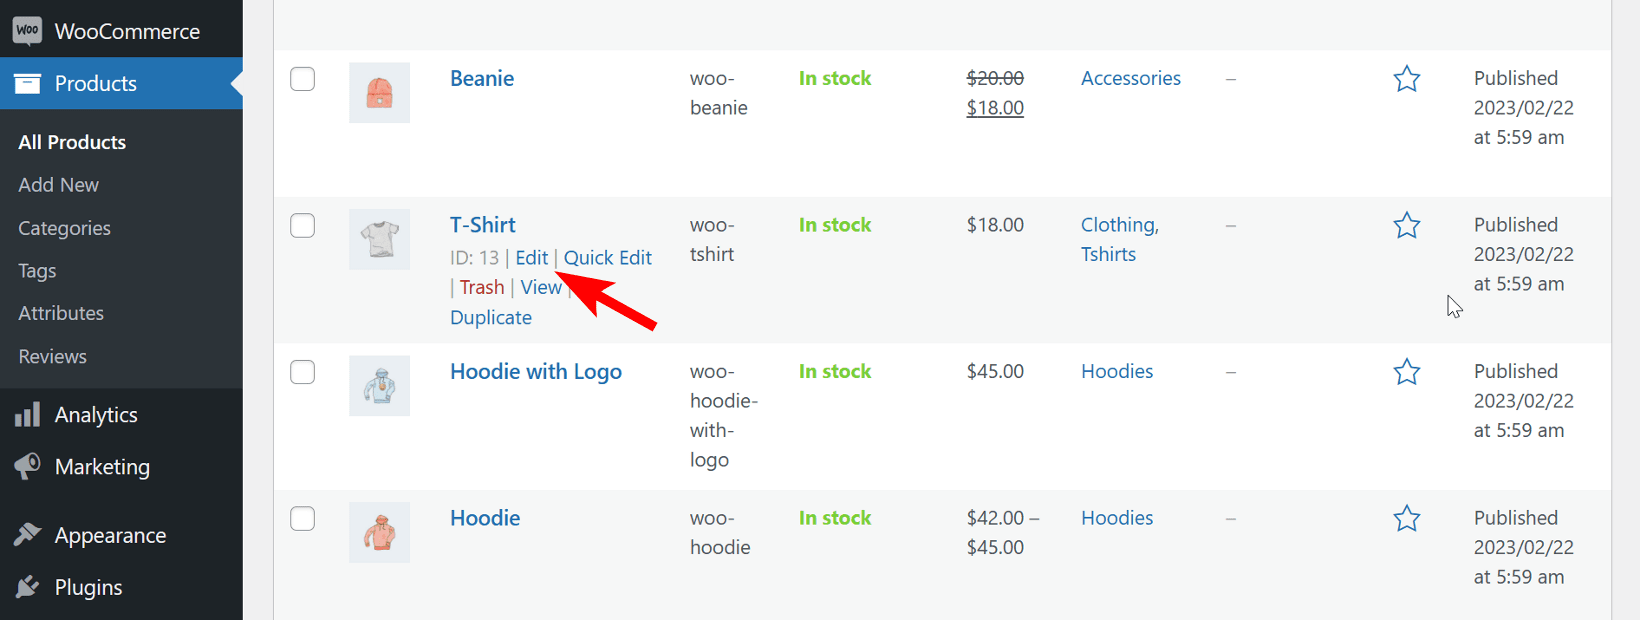Click the Hoodie product thumbnail
Screen dimensions: 1640x620
point(379,532)
